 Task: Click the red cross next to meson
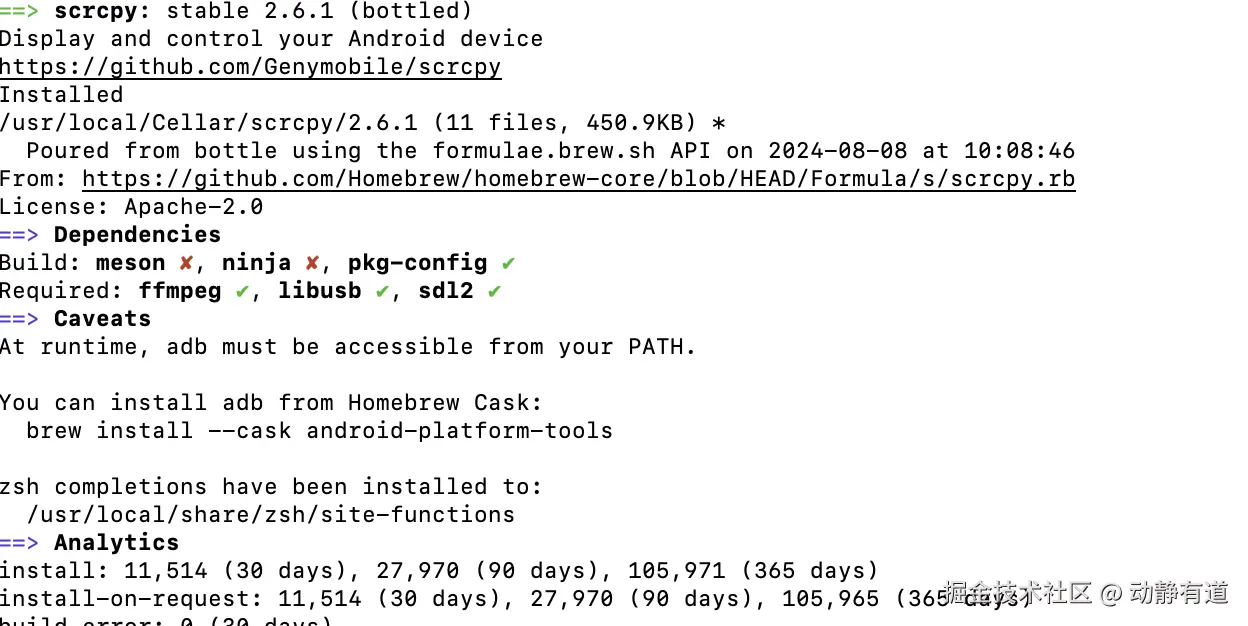[186, 263]
